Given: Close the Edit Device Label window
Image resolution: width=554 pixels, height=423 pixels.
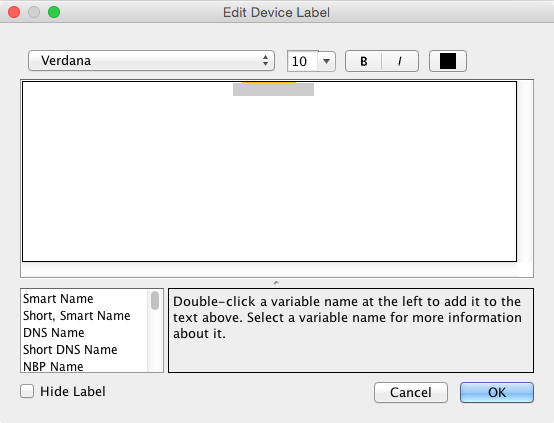Looking at the screenshot, I should pos(14,12).
